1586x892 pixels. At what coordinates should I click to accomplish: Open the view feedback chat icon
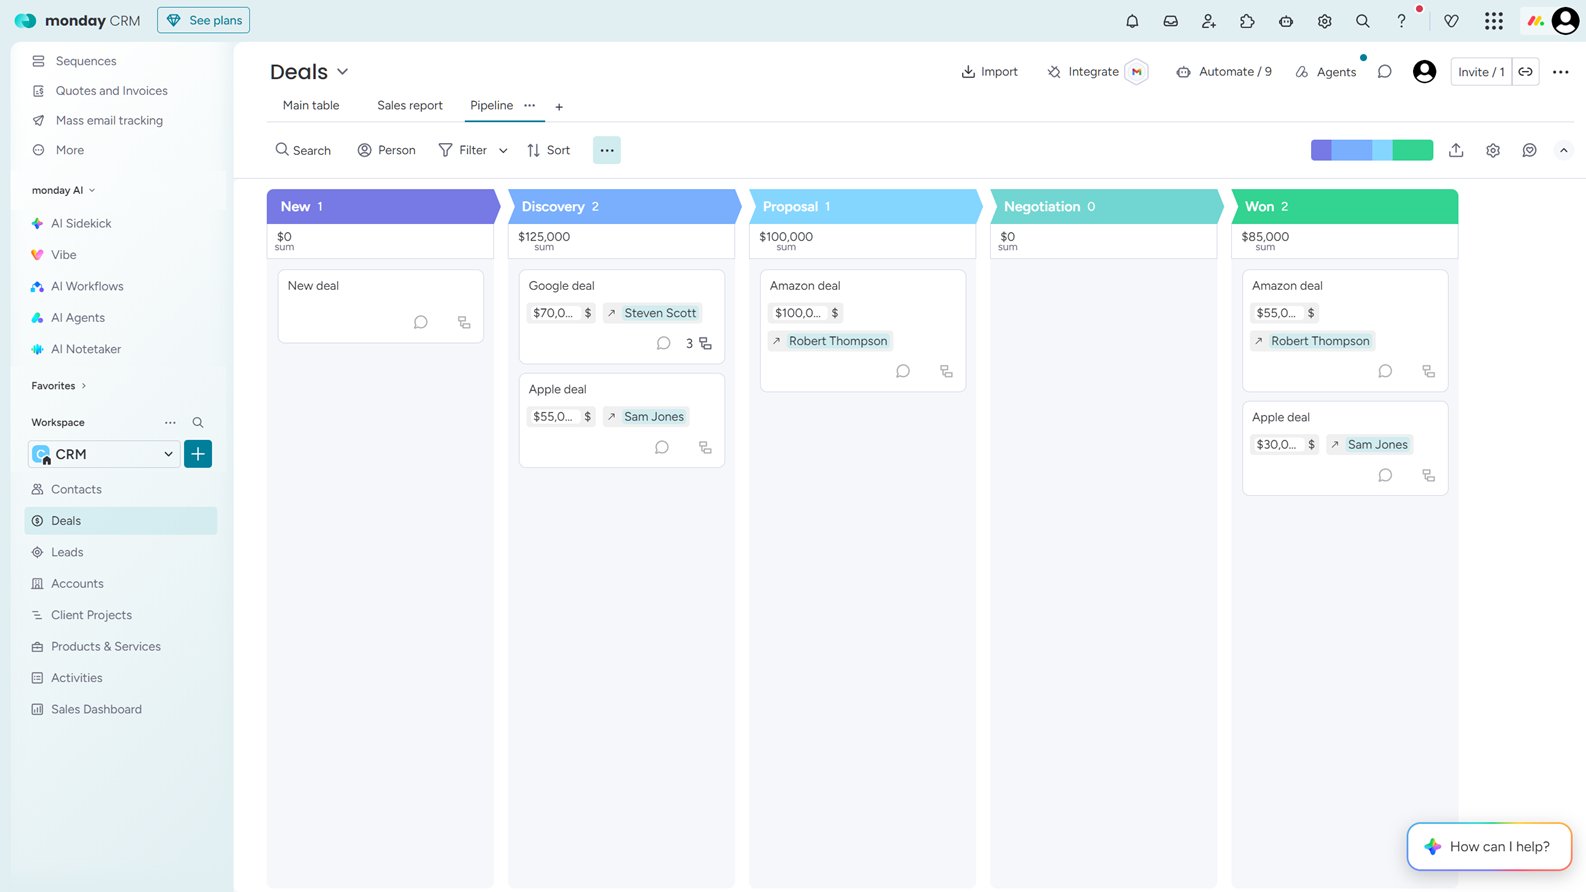1529,150
